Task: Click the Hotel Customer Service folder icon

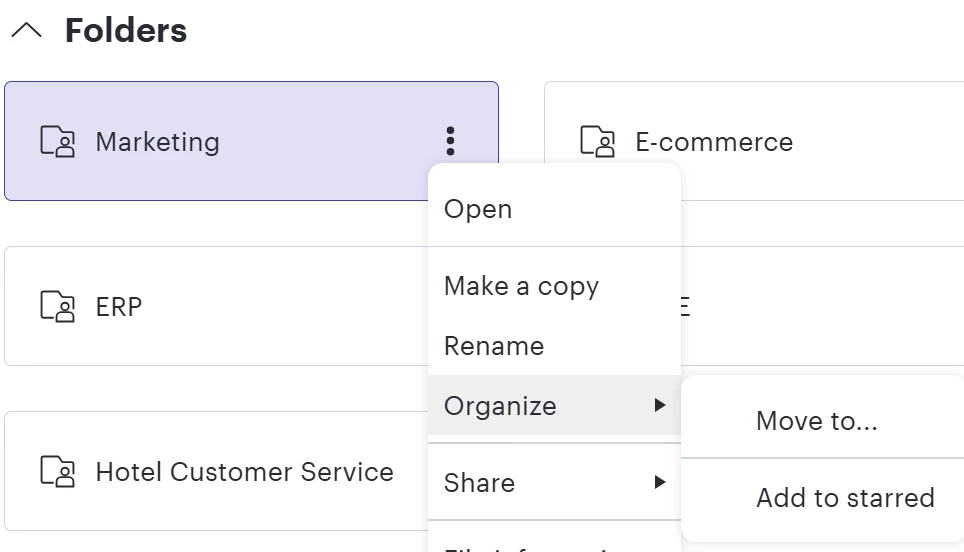Action: pos(58,471)
